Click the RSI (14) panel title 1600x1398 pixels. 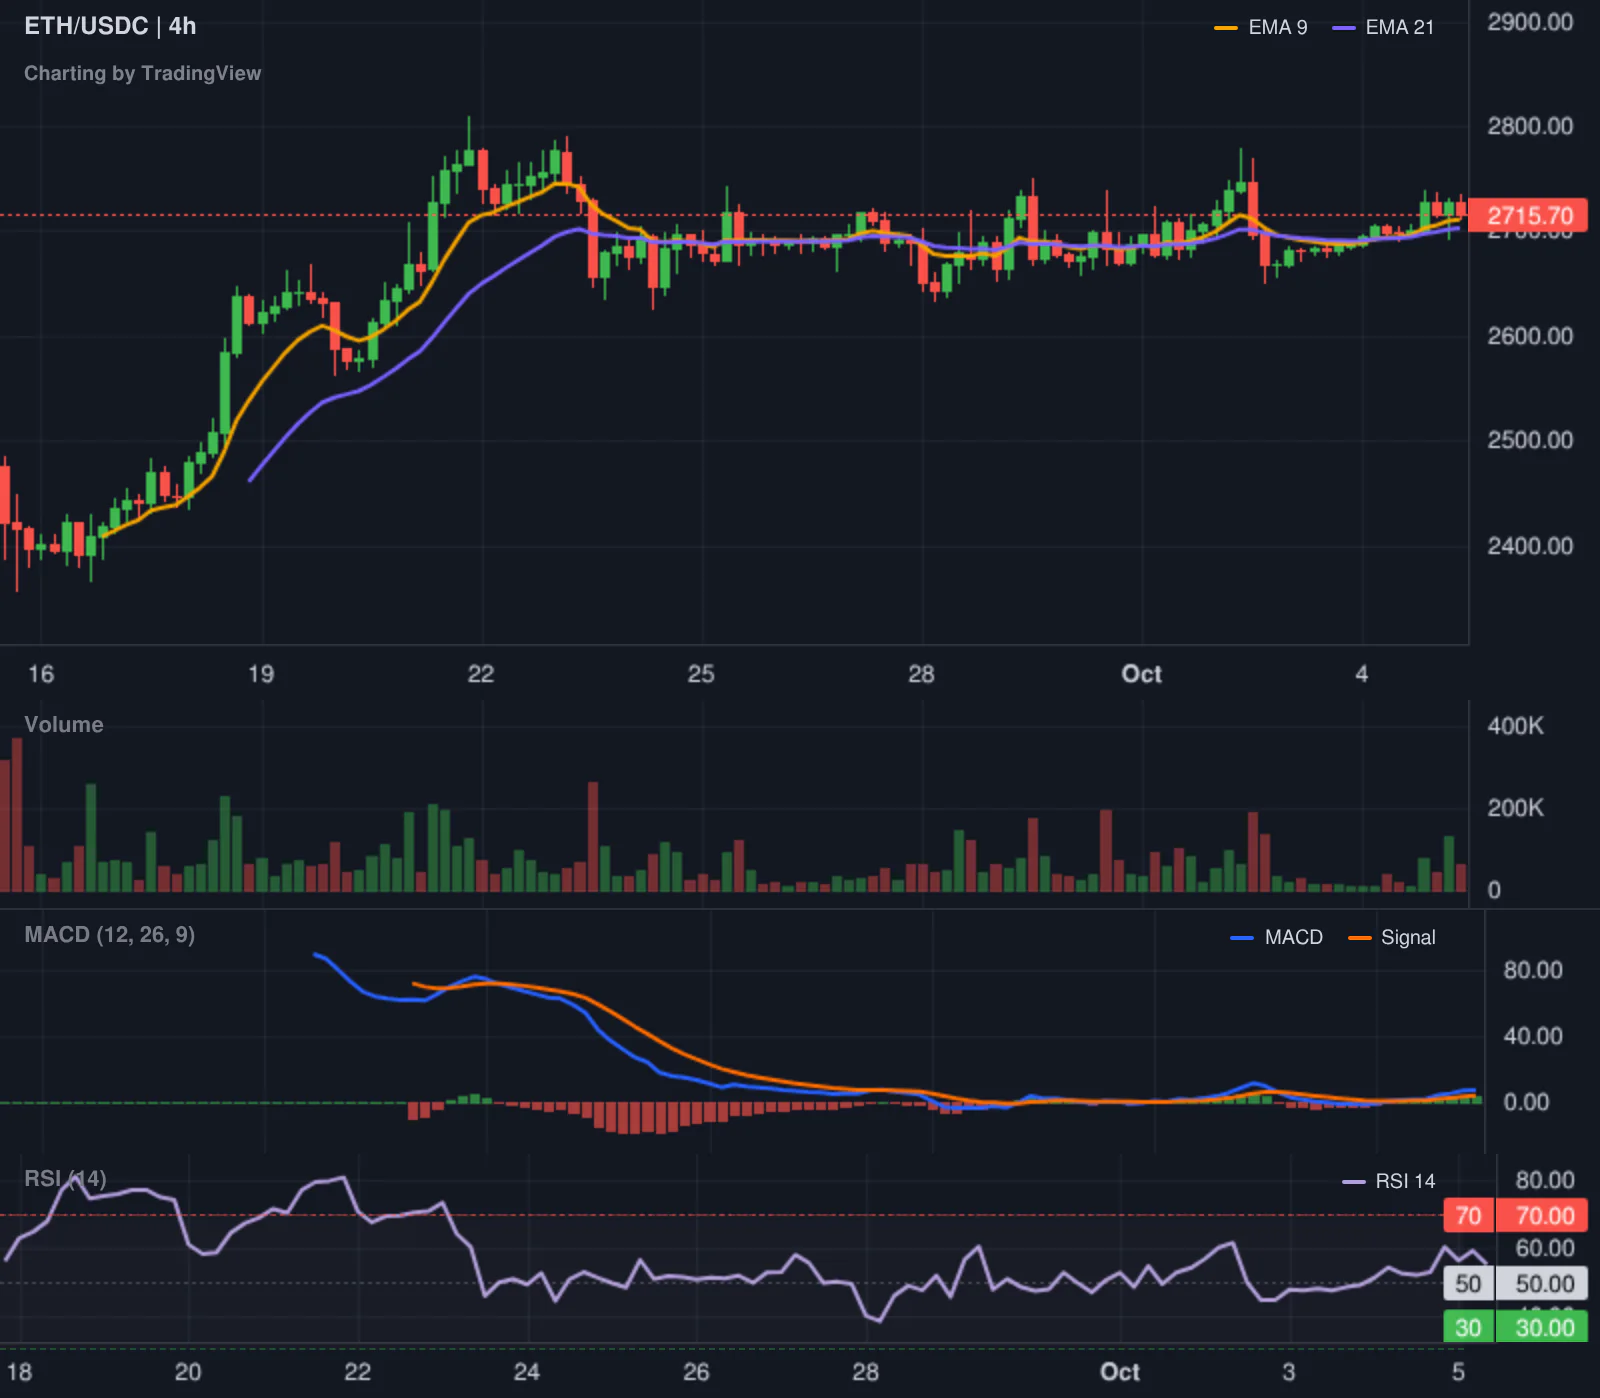65,1178
